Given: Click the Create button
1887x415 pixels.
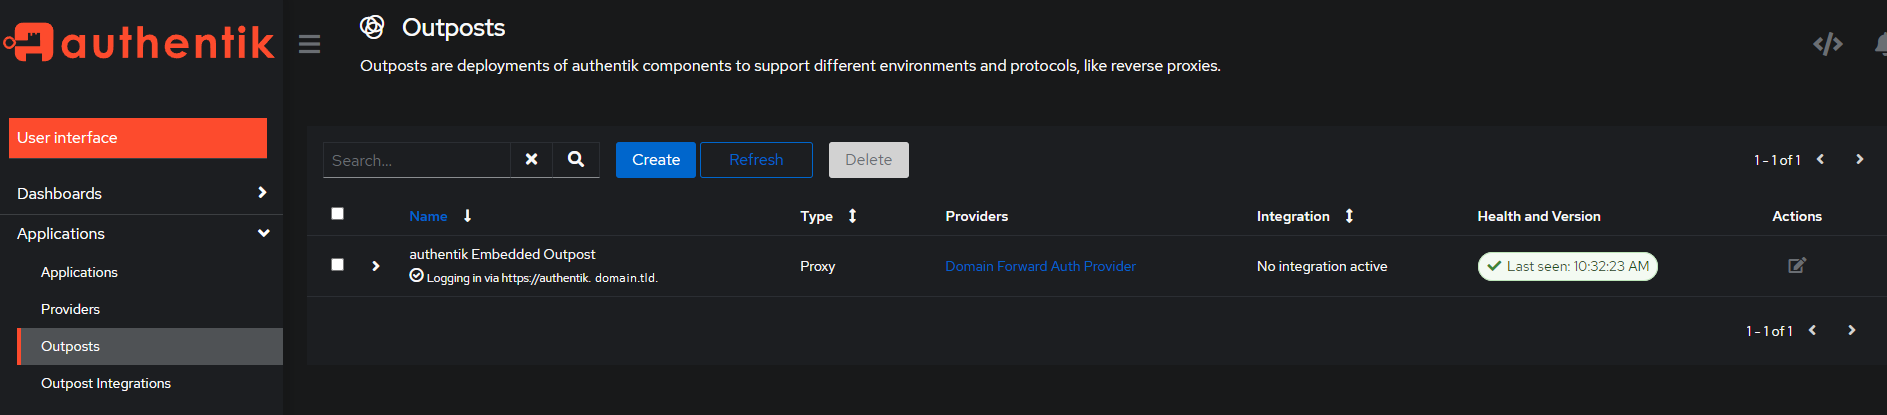Looking at the screenshot, I should tap(656, 160).
